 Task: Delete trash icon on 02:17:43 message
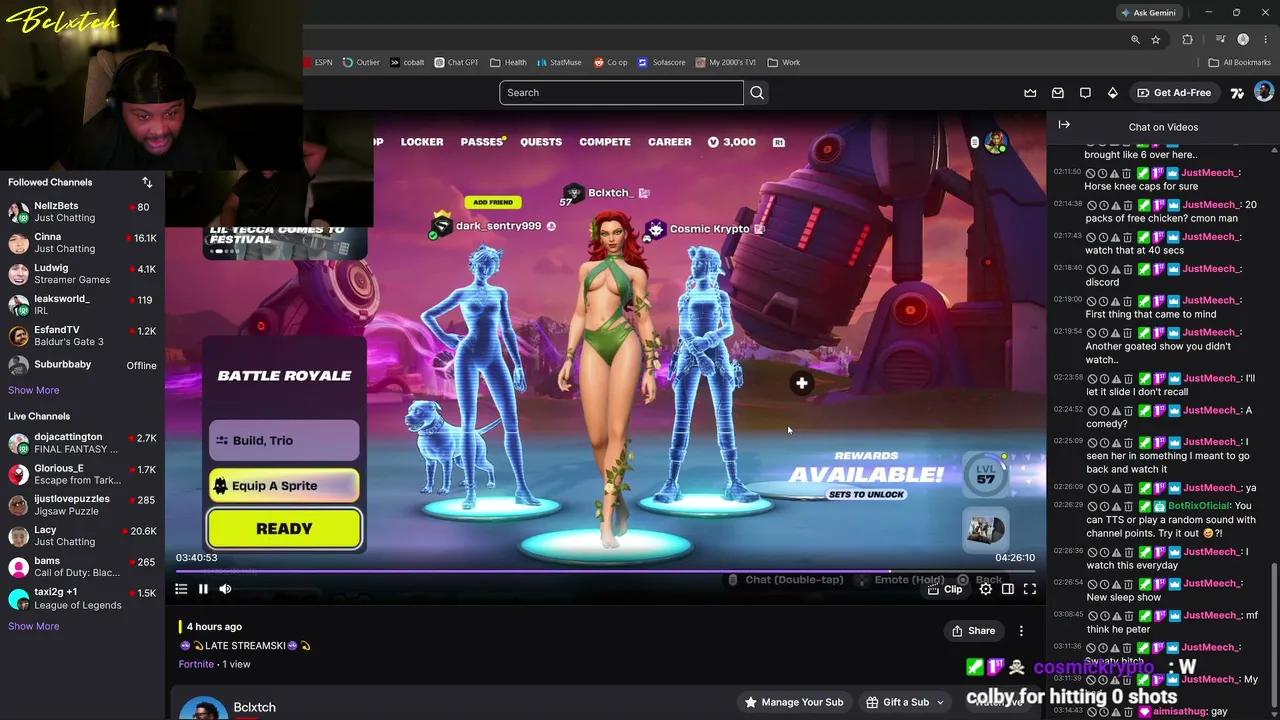point(1128,237)
